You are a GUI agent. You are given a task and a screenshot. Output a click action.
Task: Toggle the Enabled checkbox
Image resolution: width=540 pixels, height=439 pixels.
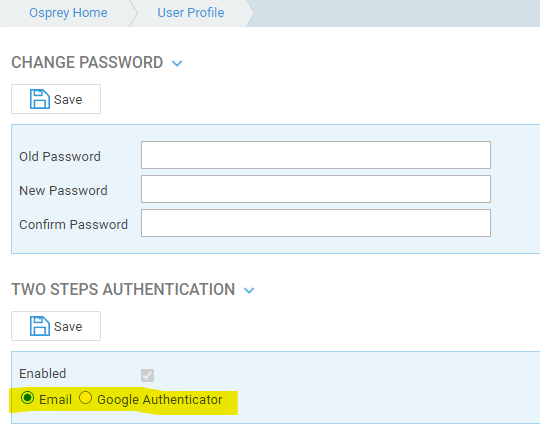click(147, 375)
